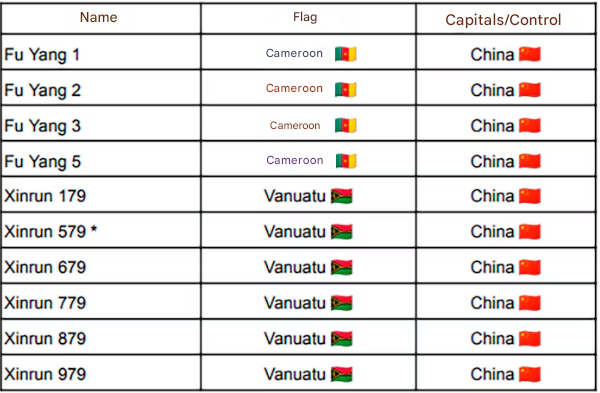Click the Cameroon flag icon for Fu Yang 3
This screenshot has height=393, width=600.
pyautogui.click(x=346, y=125)
